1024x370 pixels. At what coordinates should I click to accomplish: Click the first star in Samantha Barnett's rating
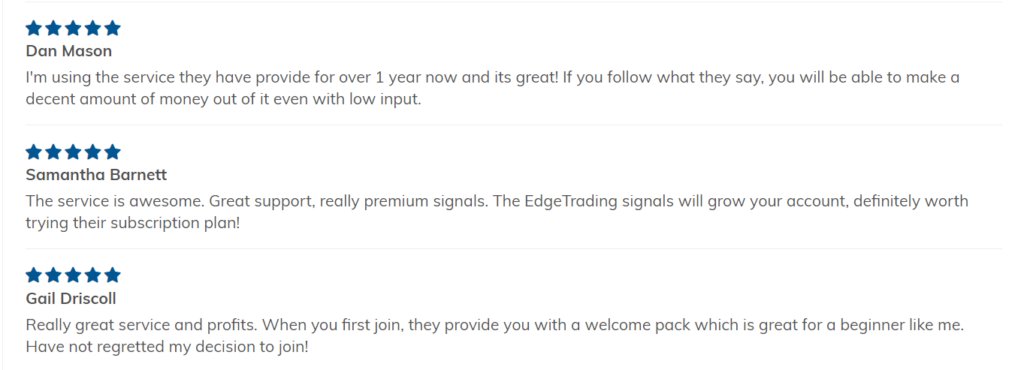pyautogui.click(x=34, y=152)
